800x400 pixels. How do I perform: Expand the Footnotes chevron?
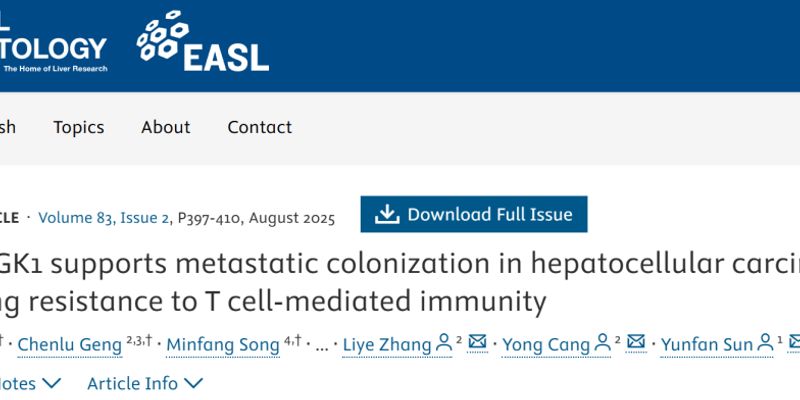(50, 383)
